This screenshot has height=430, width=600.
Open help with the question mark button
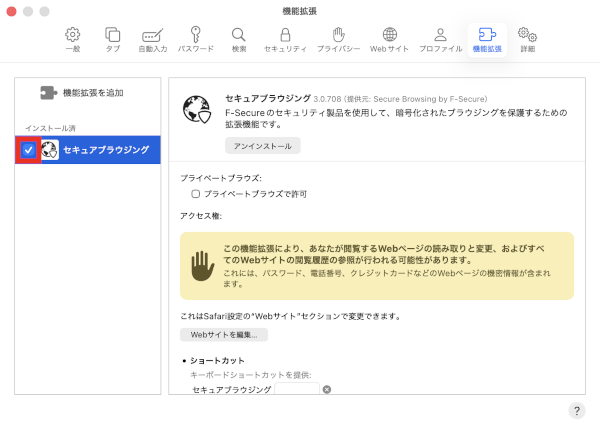(577, 410)
